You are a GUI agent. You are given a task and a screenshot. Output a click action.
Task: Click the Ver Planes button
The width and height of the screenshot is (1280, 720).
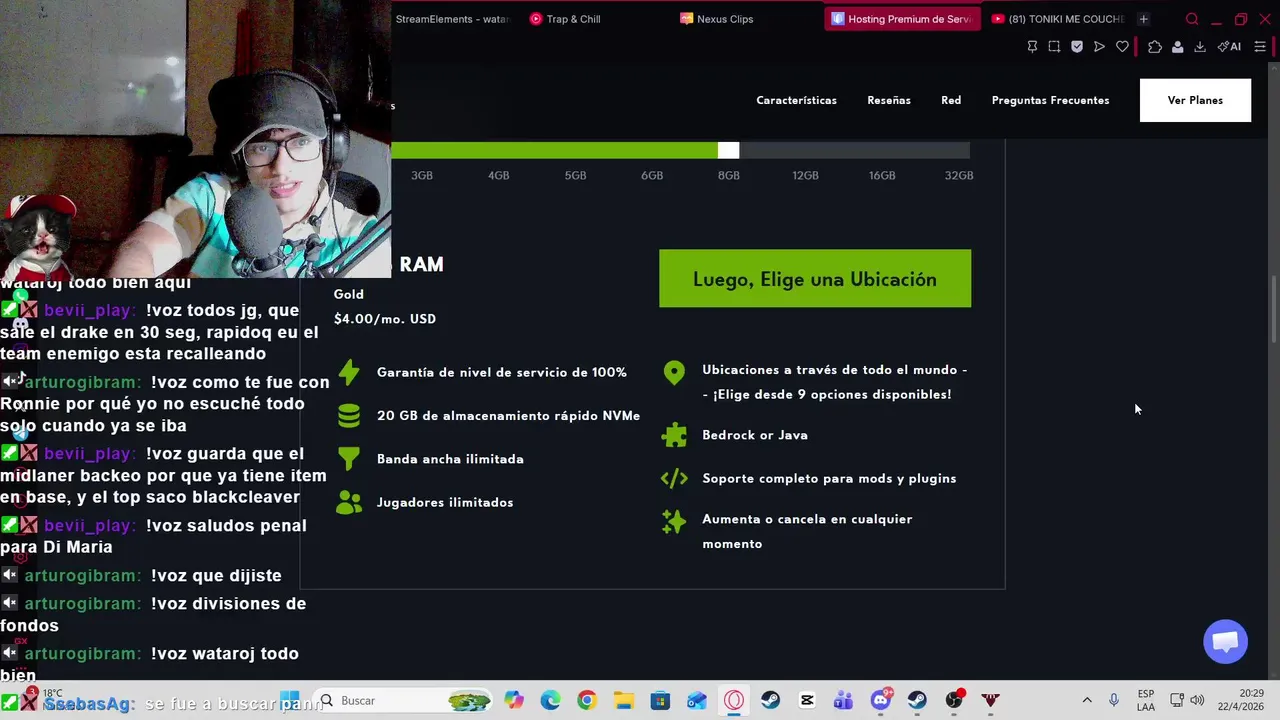(x=1195, y=100)
